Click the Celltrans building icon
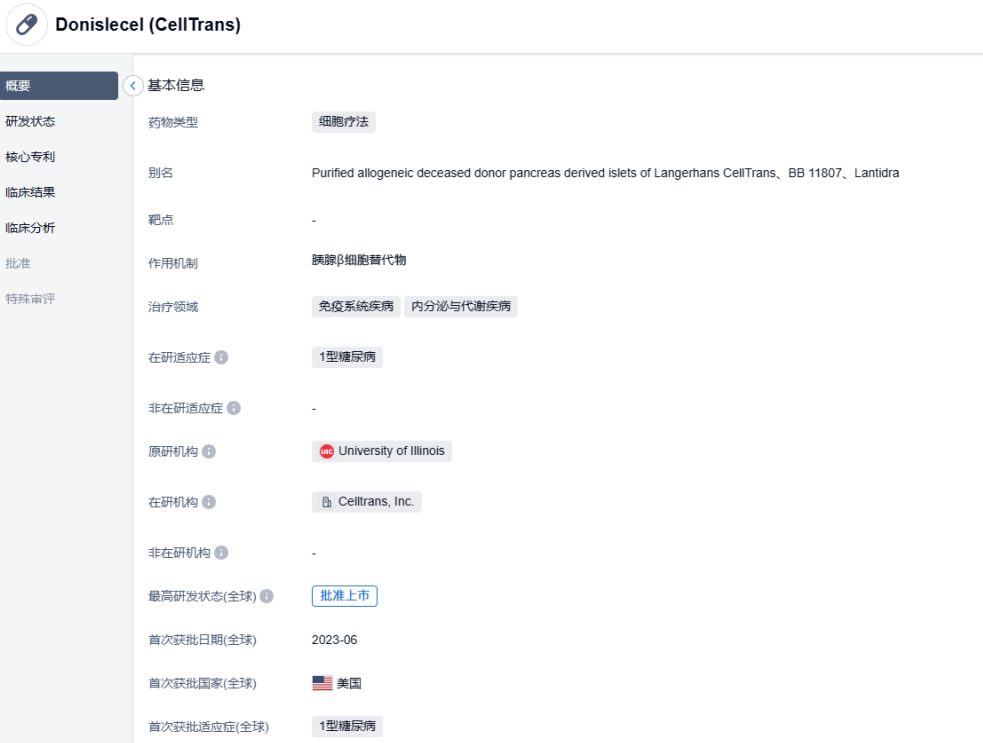The image size is (983, 743). point(326,502)
